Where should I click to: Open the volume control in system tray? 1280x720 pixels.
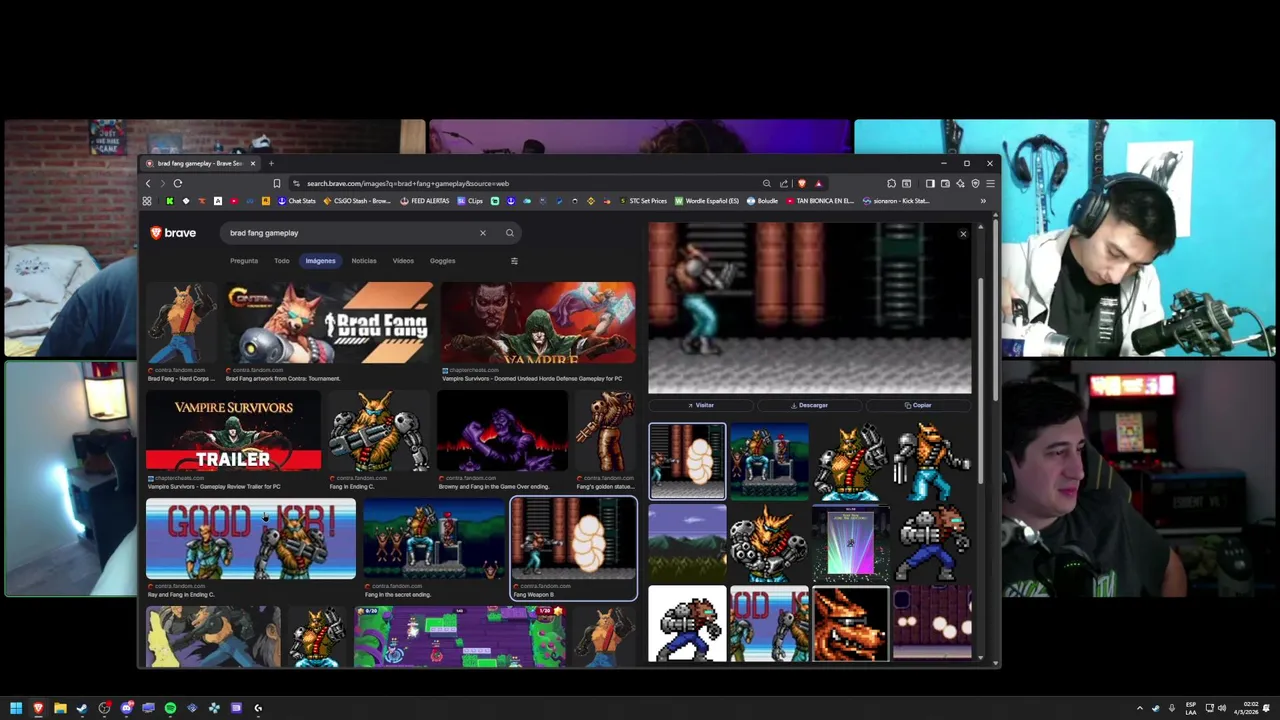(x=1221, y=708)
